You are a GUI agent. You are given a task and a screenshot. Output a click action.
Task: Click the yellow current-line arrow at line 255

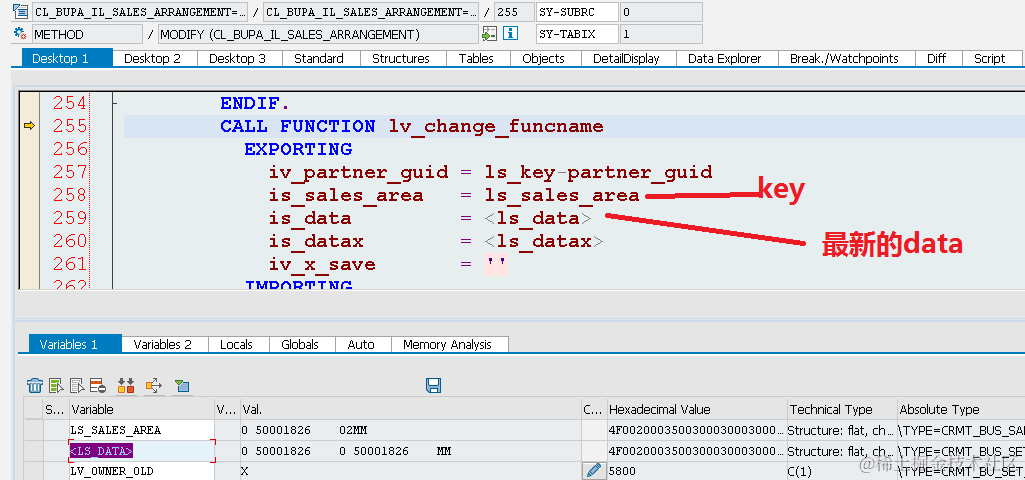coord(29,126)
